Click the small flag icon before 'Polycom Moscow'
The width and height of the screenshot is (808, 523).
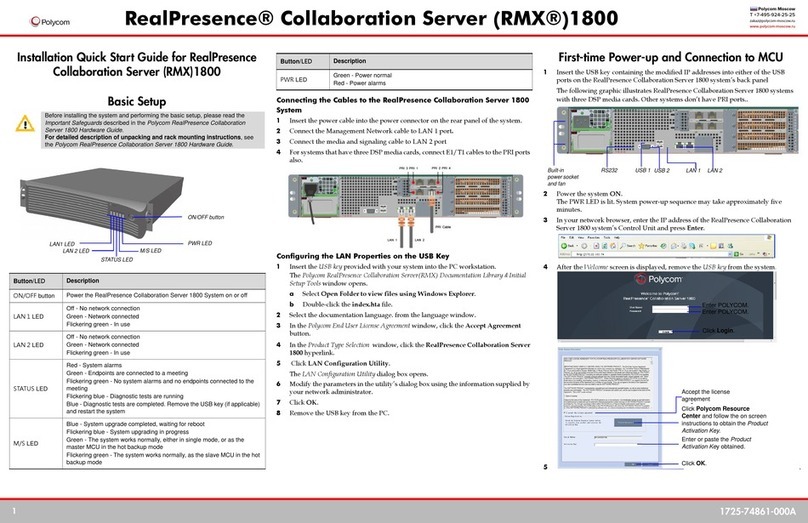753,9
